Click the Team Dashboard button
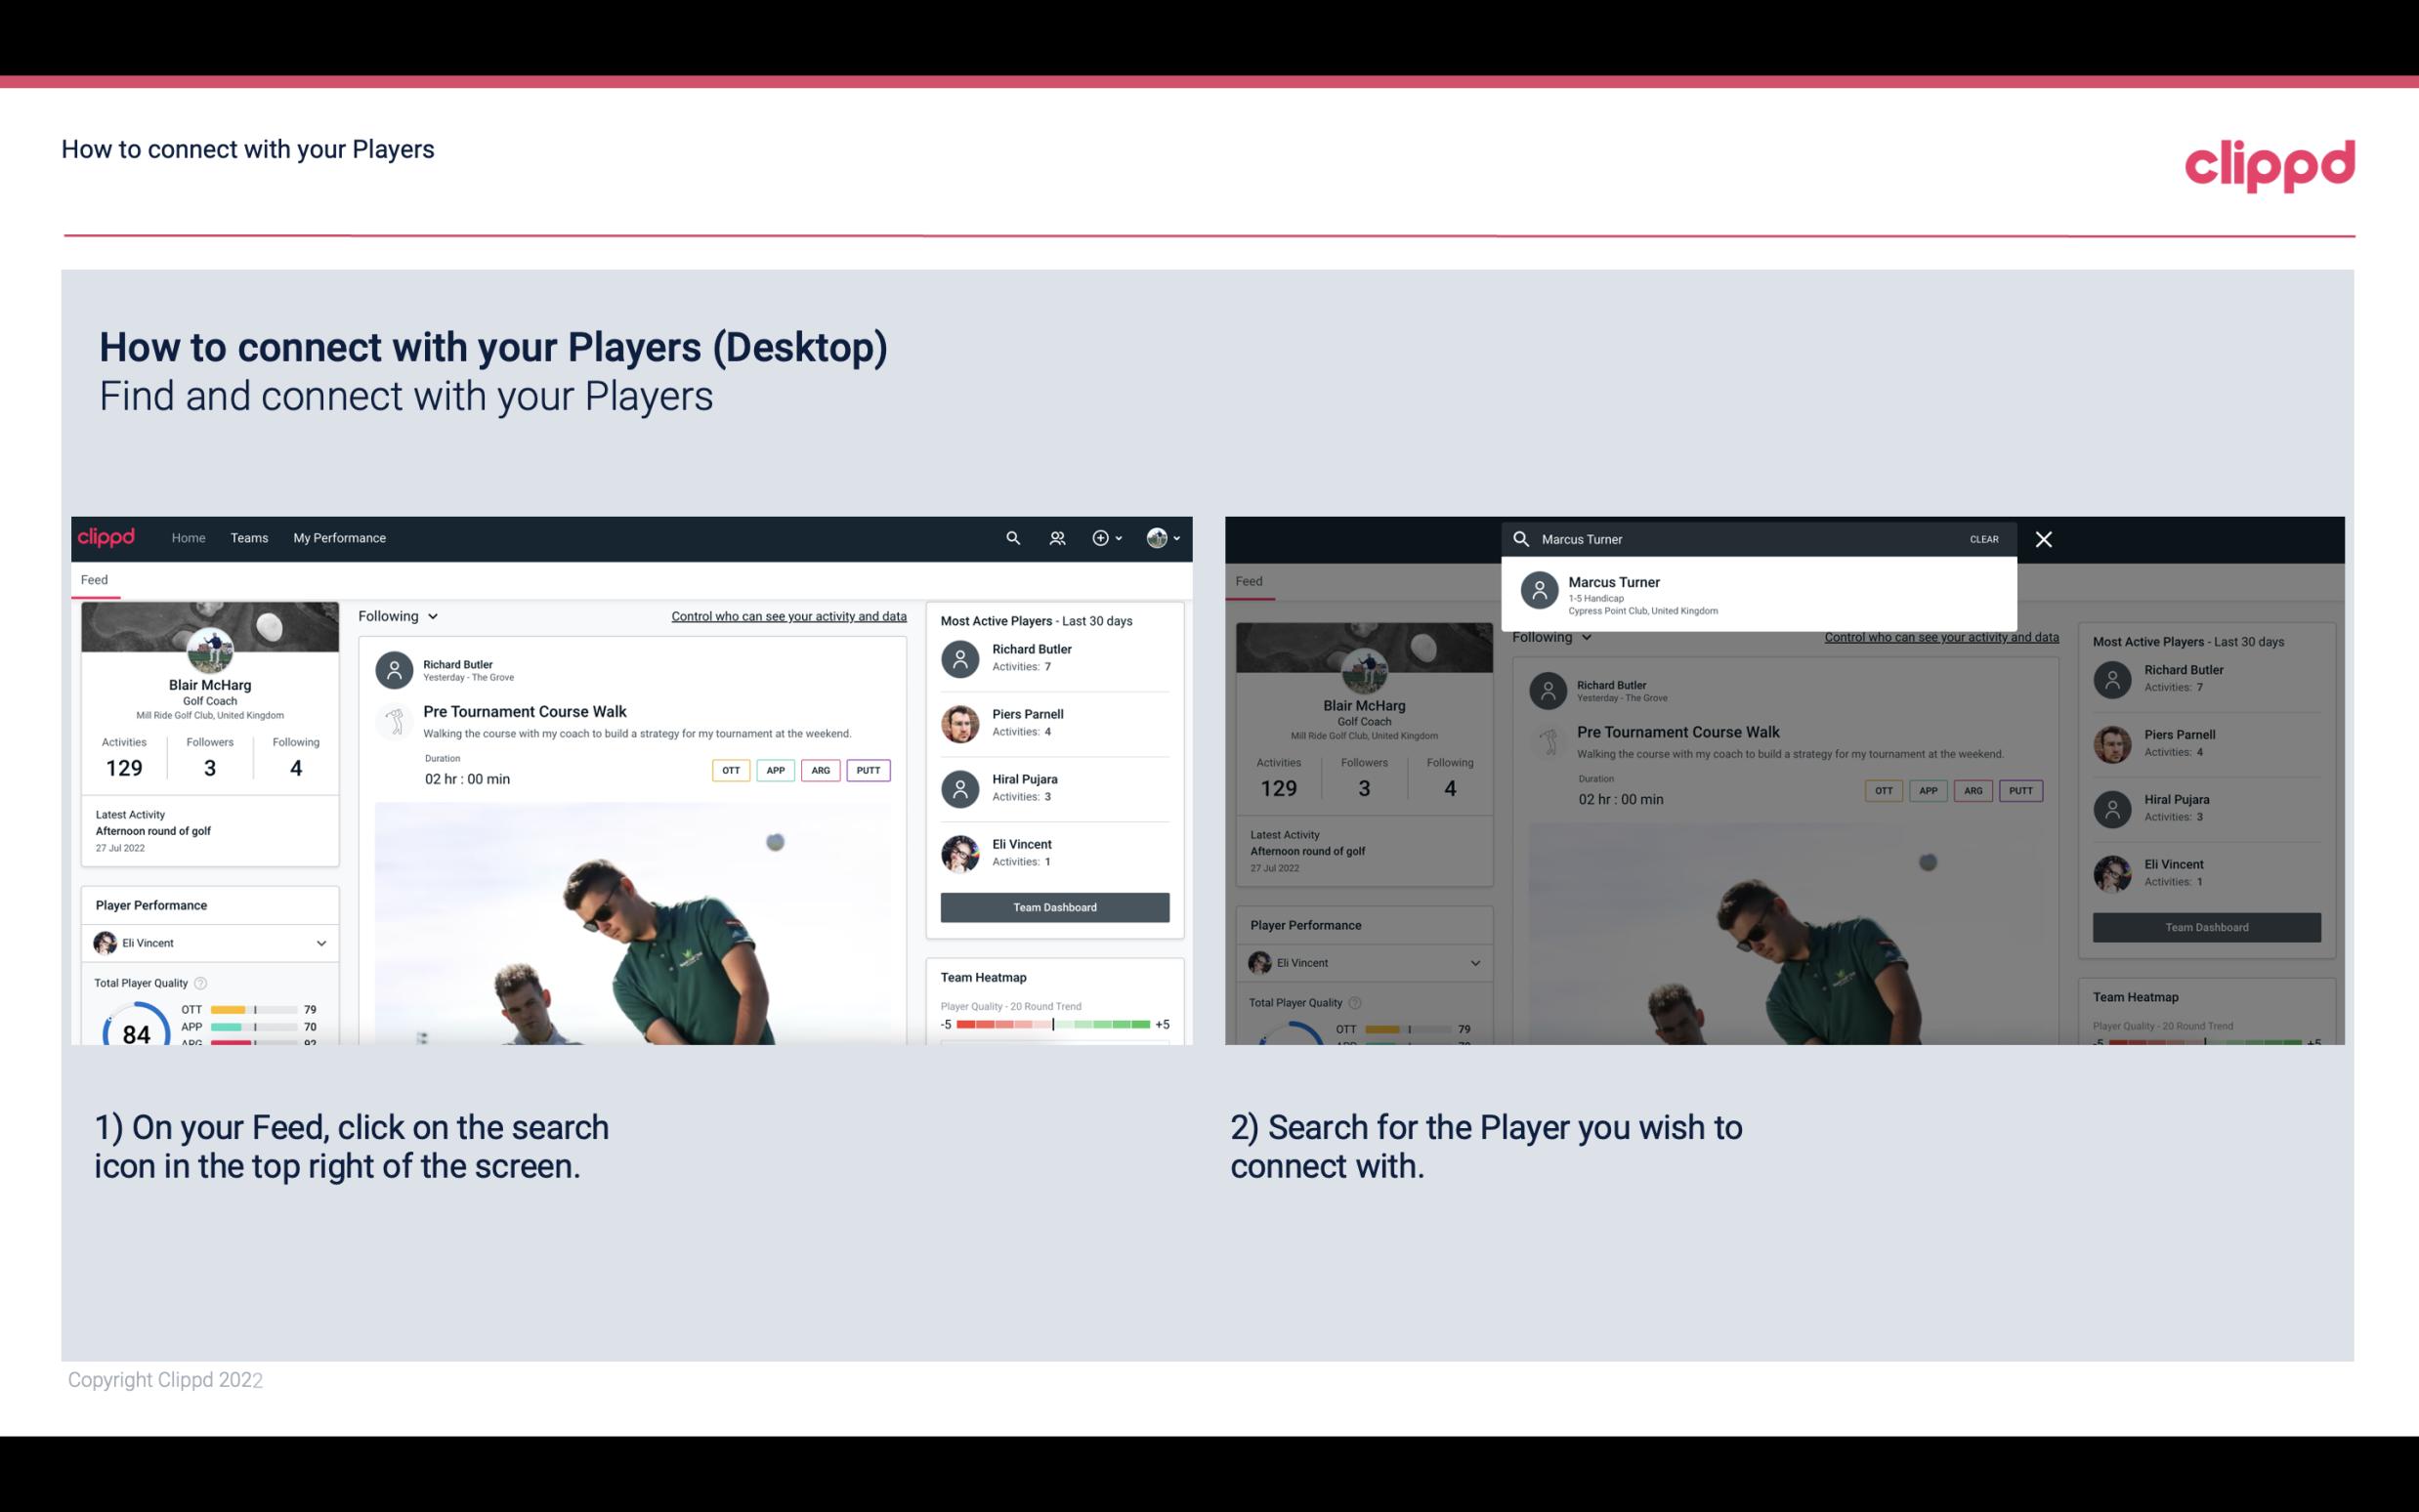Viewport: 2419px width, 1512px height. (1053, 905)
